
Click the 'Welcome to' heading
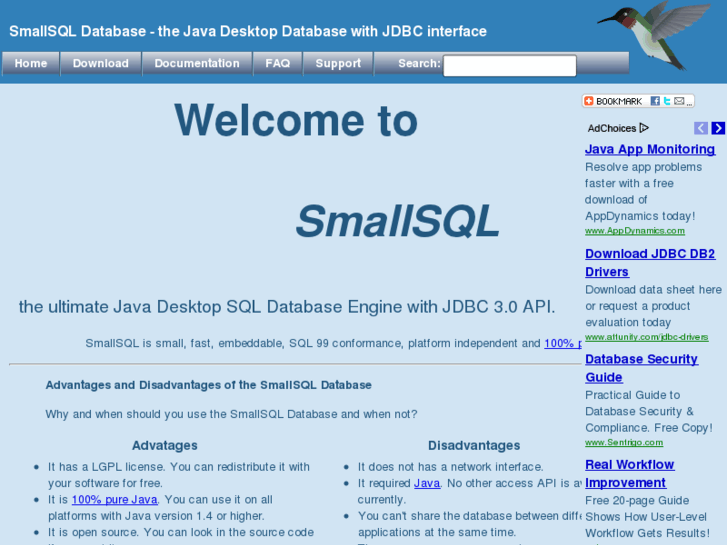296,120
